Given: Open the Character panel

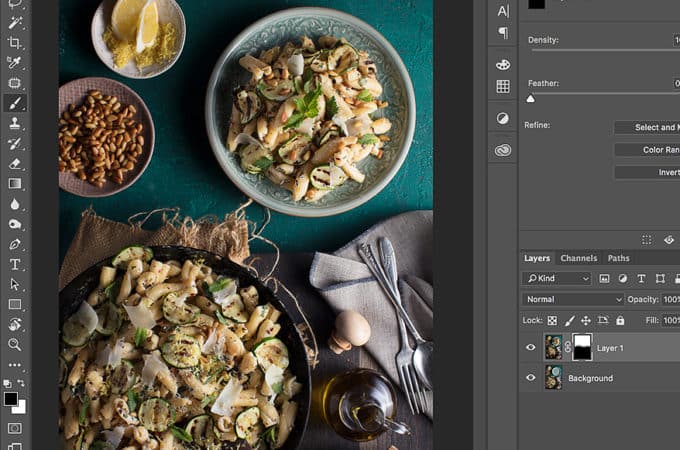Looking at the screenshot, I should tap(503, 11).
